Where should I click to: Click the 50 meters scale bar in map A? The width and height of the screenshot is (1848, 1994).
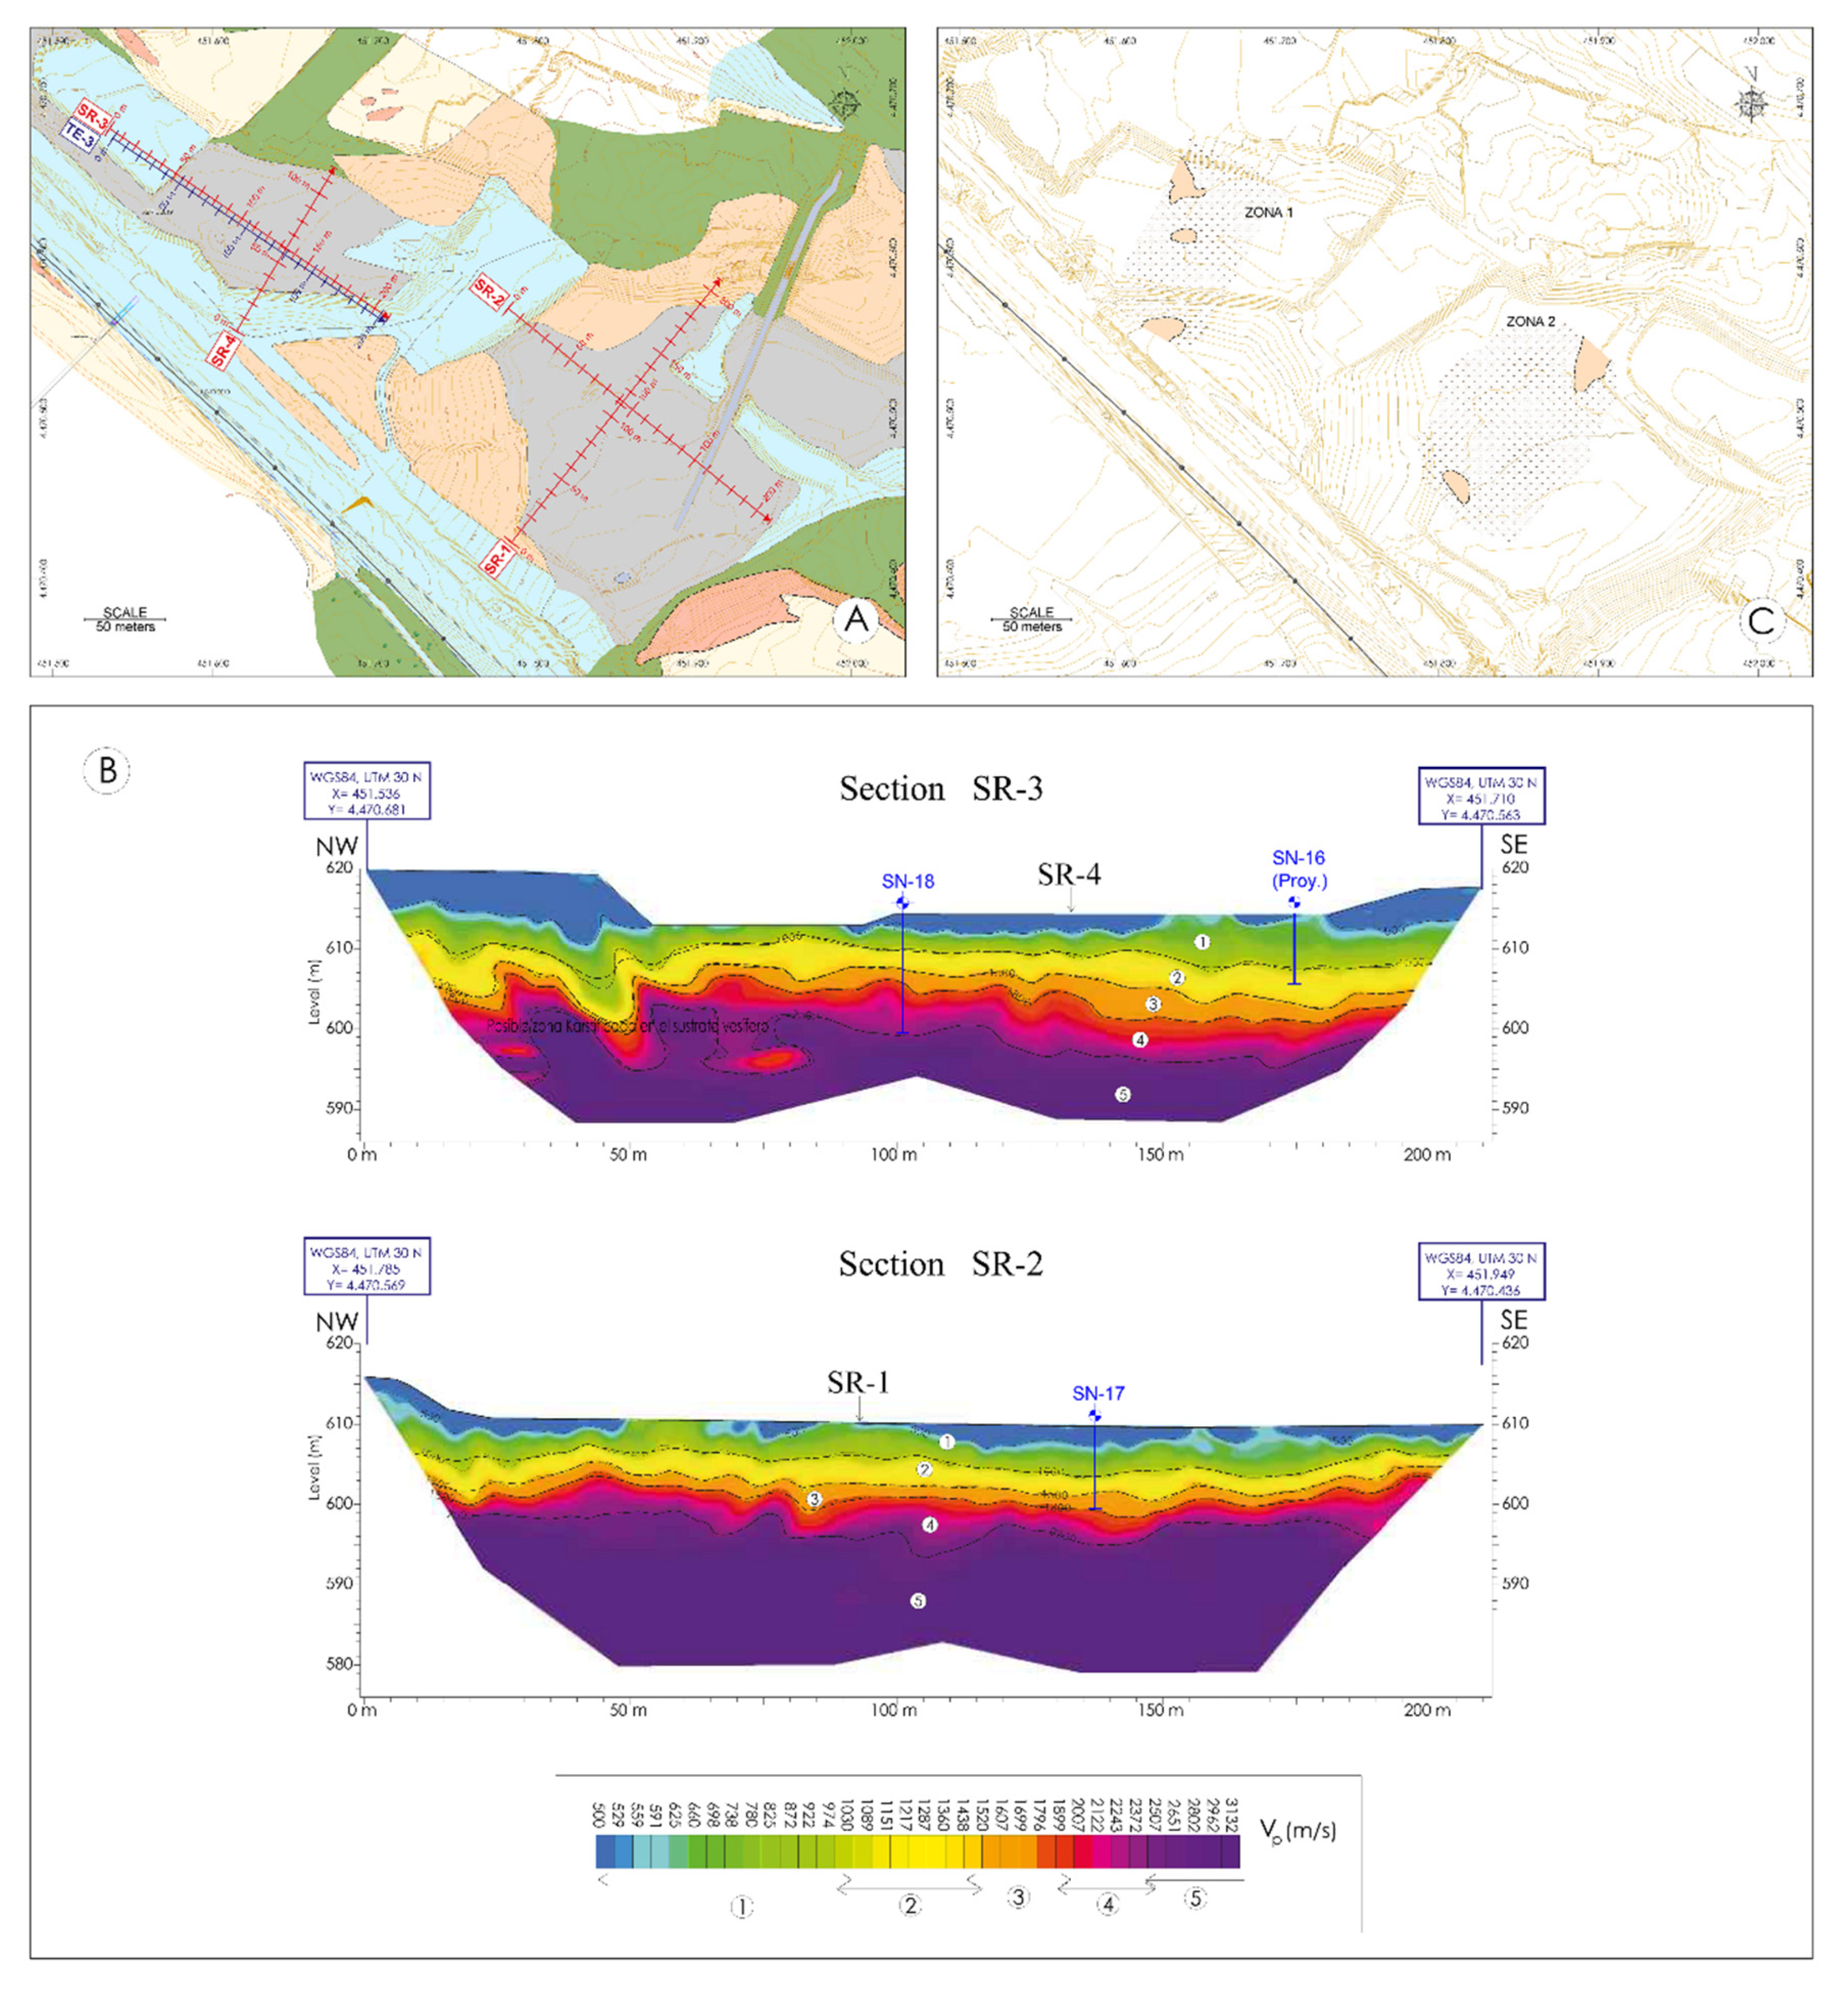pyautogui.click(x=125, y=620)
